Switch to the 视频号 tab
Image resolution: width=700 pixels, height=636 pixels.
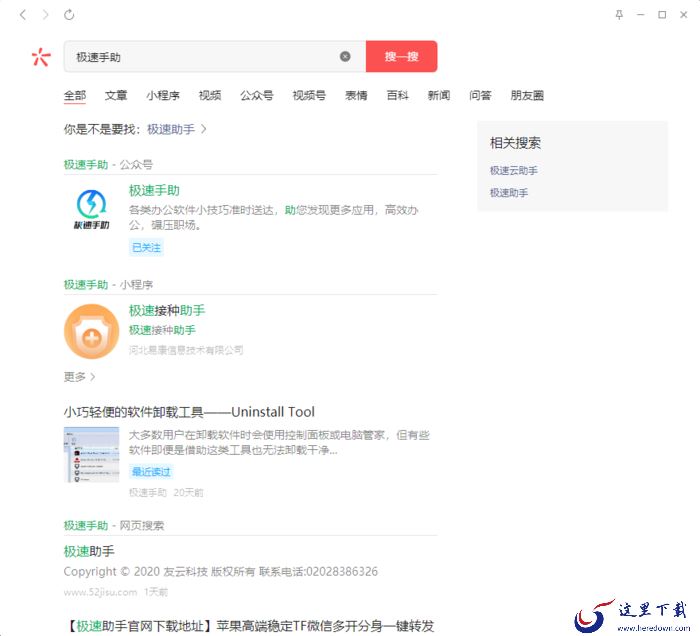(x=309, y=95)
